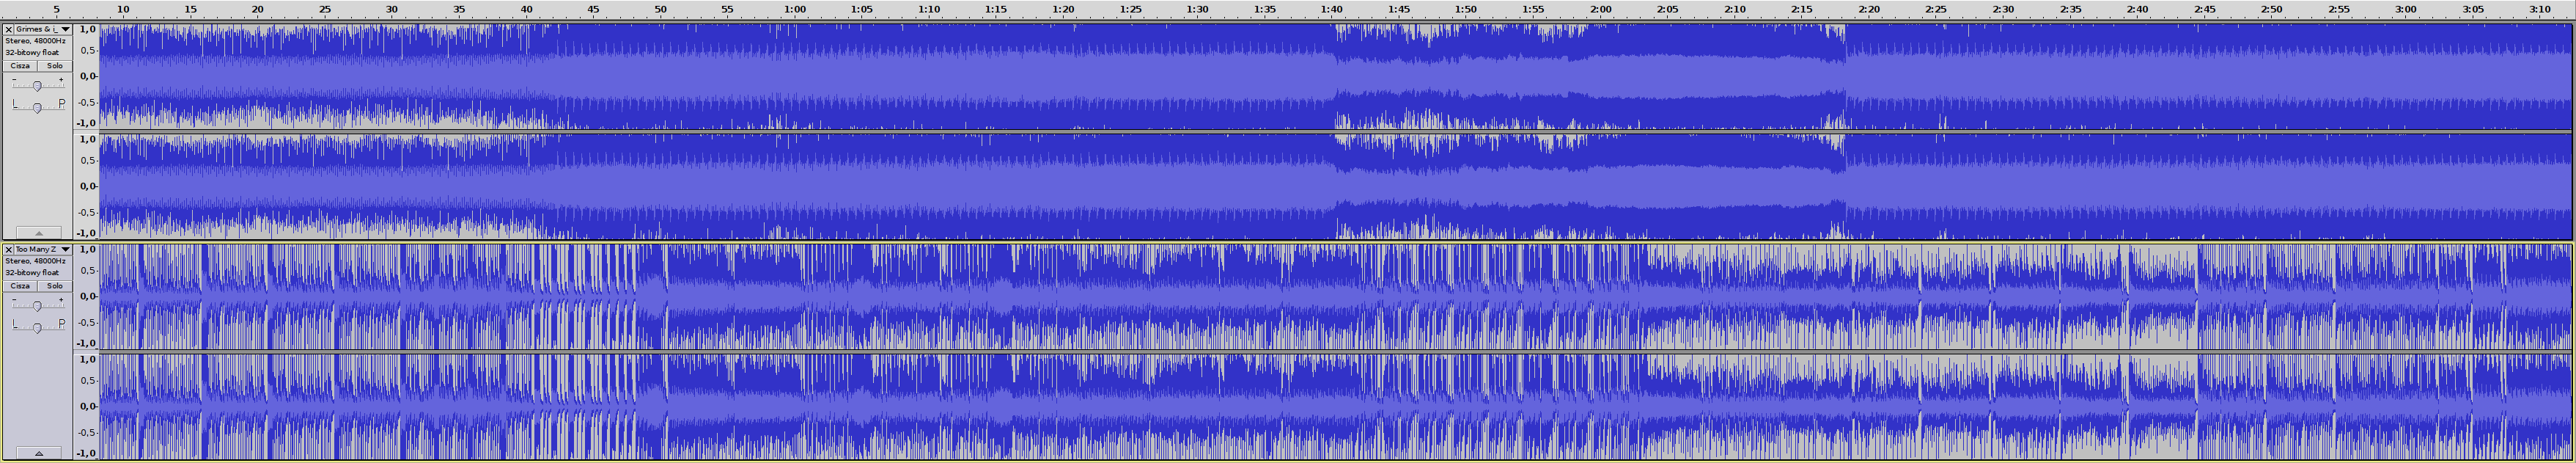Collapse the Too Many Z track
This screenshot has height=463, width=2576.
[x=38, y=453]
